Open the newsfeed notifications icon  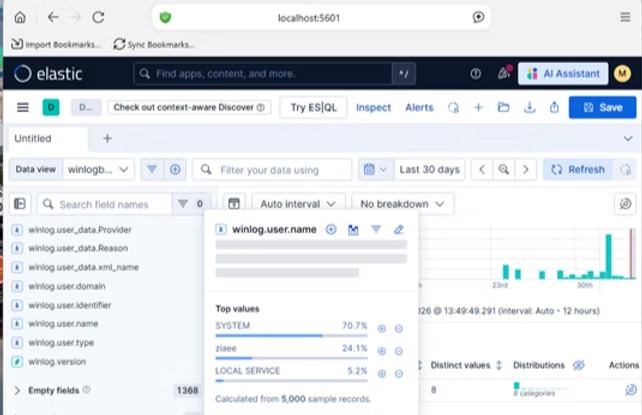(504, 74)
